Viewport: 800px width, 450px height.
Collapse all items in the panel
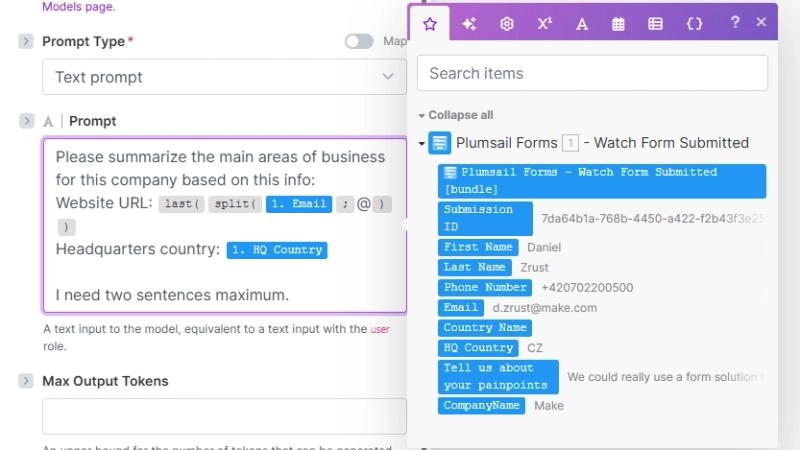456,115
